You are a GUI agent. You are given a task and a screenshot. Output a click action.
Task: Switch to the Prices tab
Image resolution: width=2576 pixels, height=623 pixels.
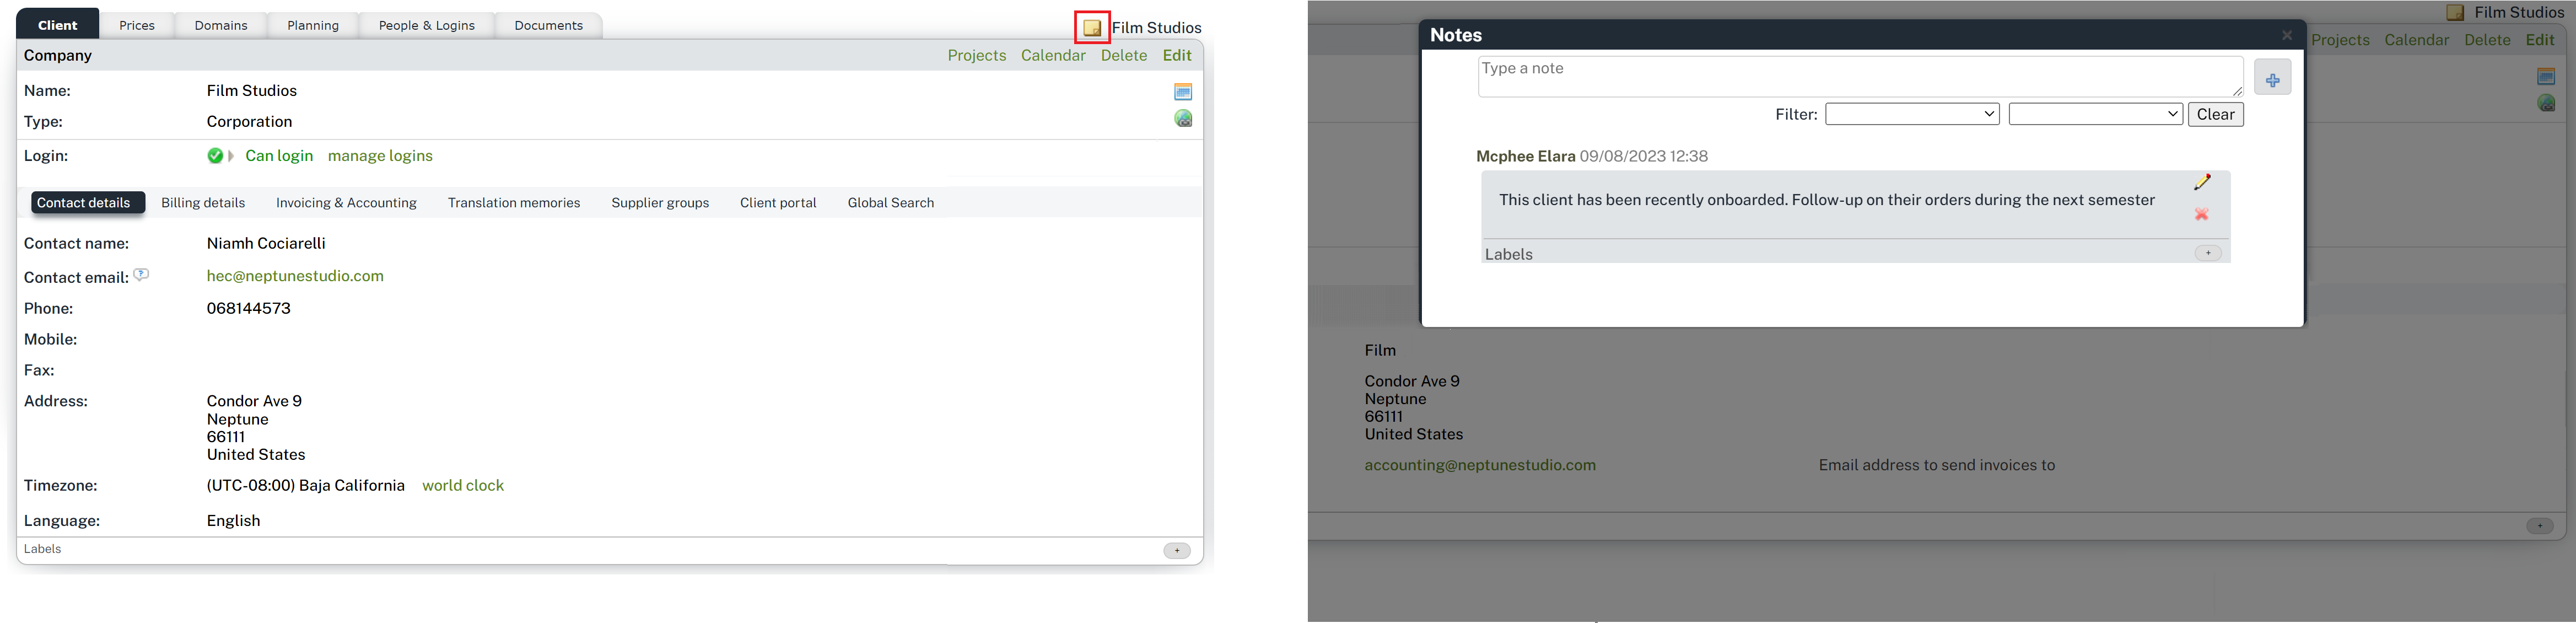click(137, 25)
